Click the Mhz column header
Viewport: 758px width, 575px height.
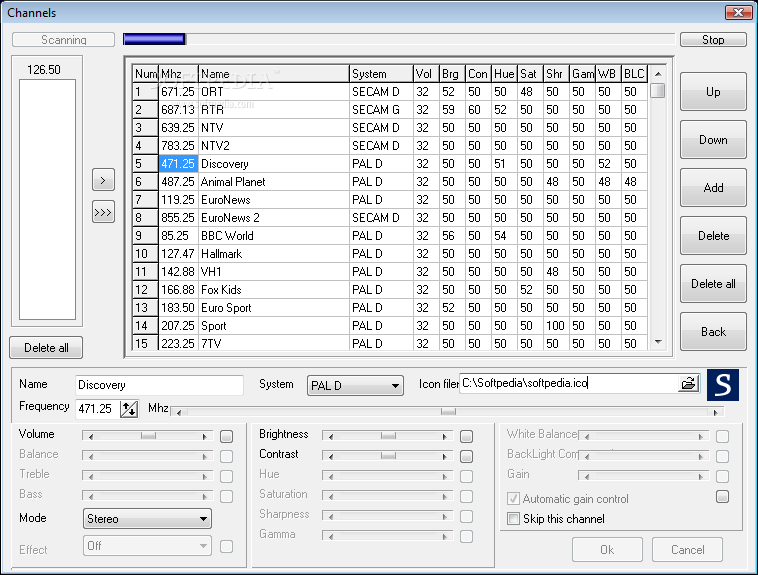click(x=178, y=74)
